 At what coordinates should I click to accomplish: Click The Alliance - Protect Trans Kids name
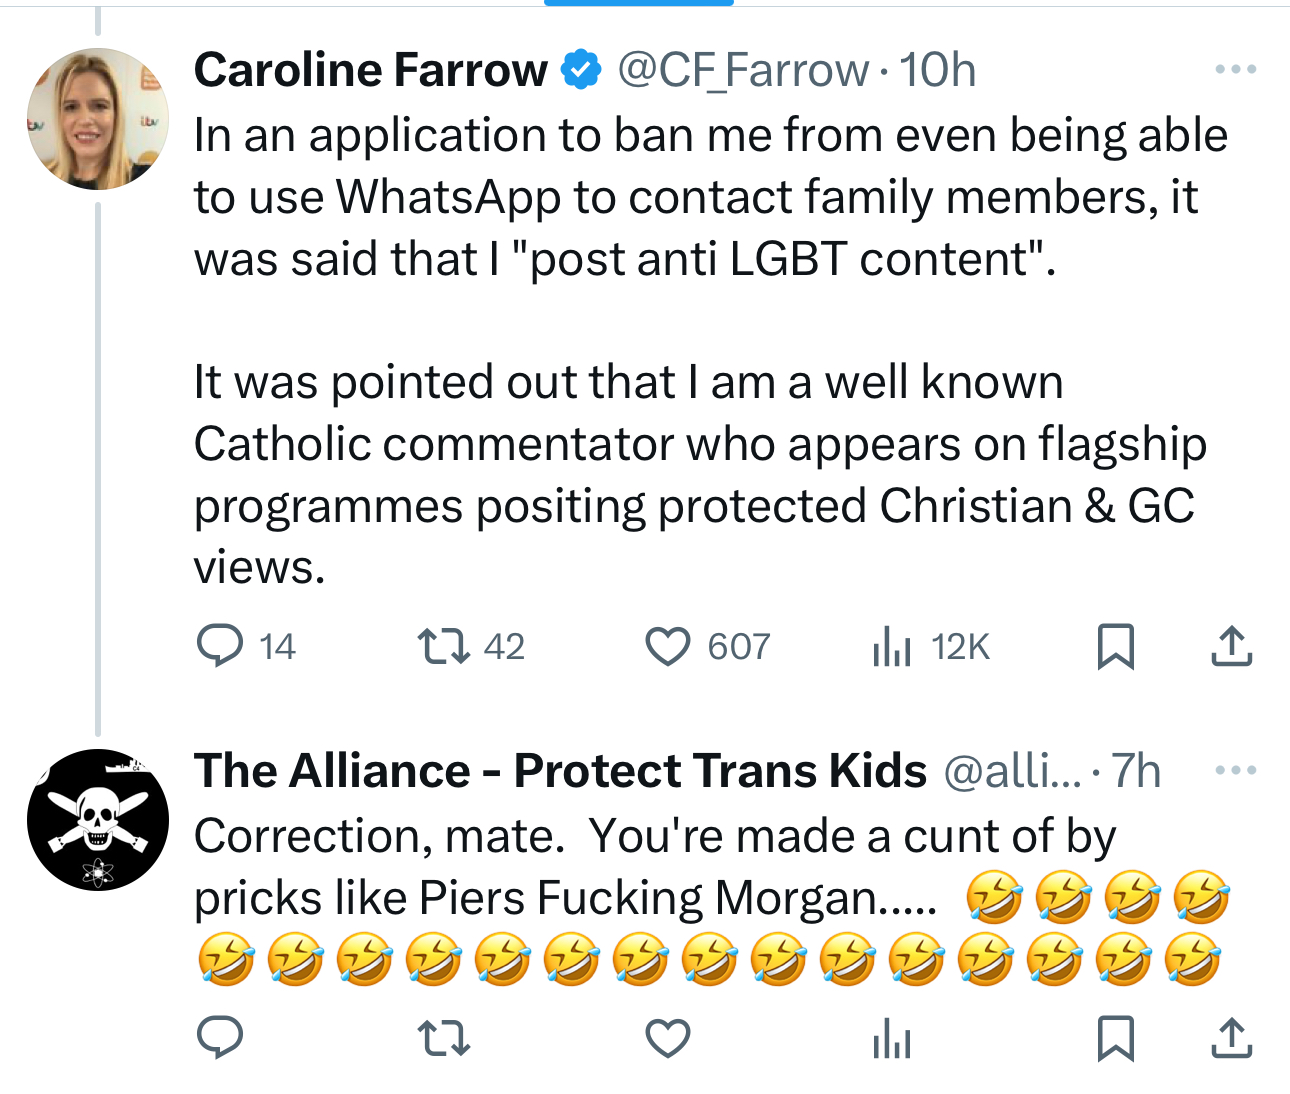tap(560, 771)
